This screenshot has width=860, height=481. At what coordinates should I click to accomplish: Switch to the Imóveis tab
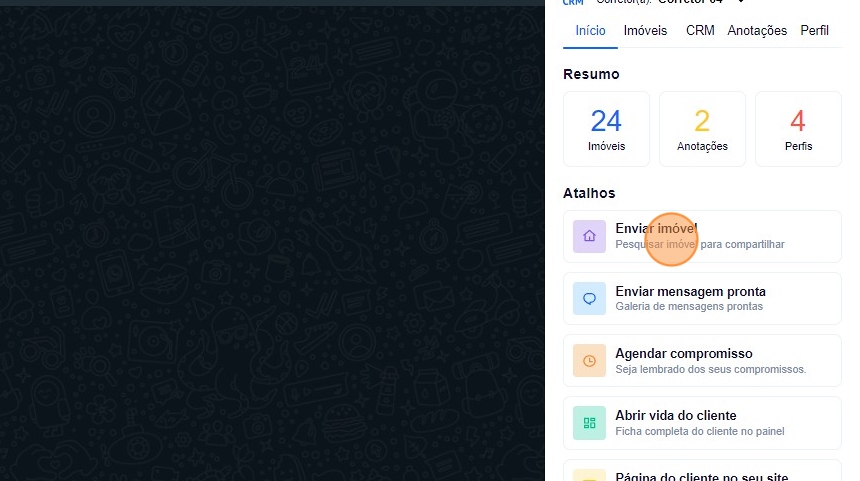pos(645,31)
